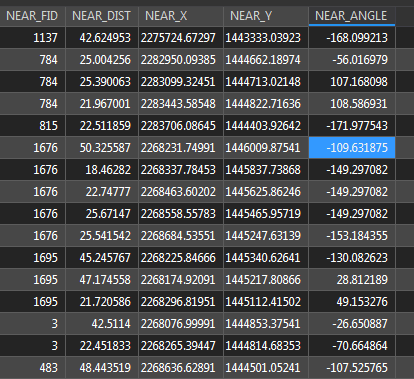Select the highlighted cell -109.631875
Screen dimensions: 414x379
[x=352, y=148]
